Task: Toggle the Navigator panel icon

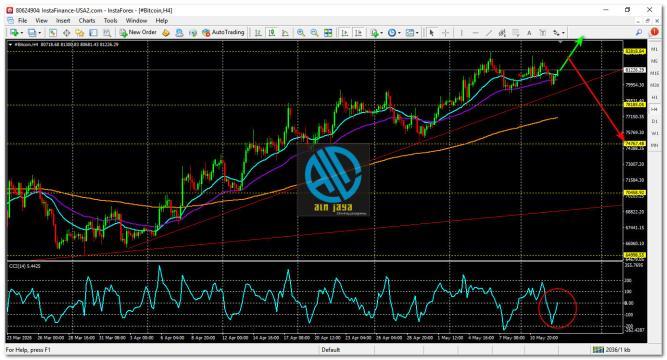Action: pos(80,32)
